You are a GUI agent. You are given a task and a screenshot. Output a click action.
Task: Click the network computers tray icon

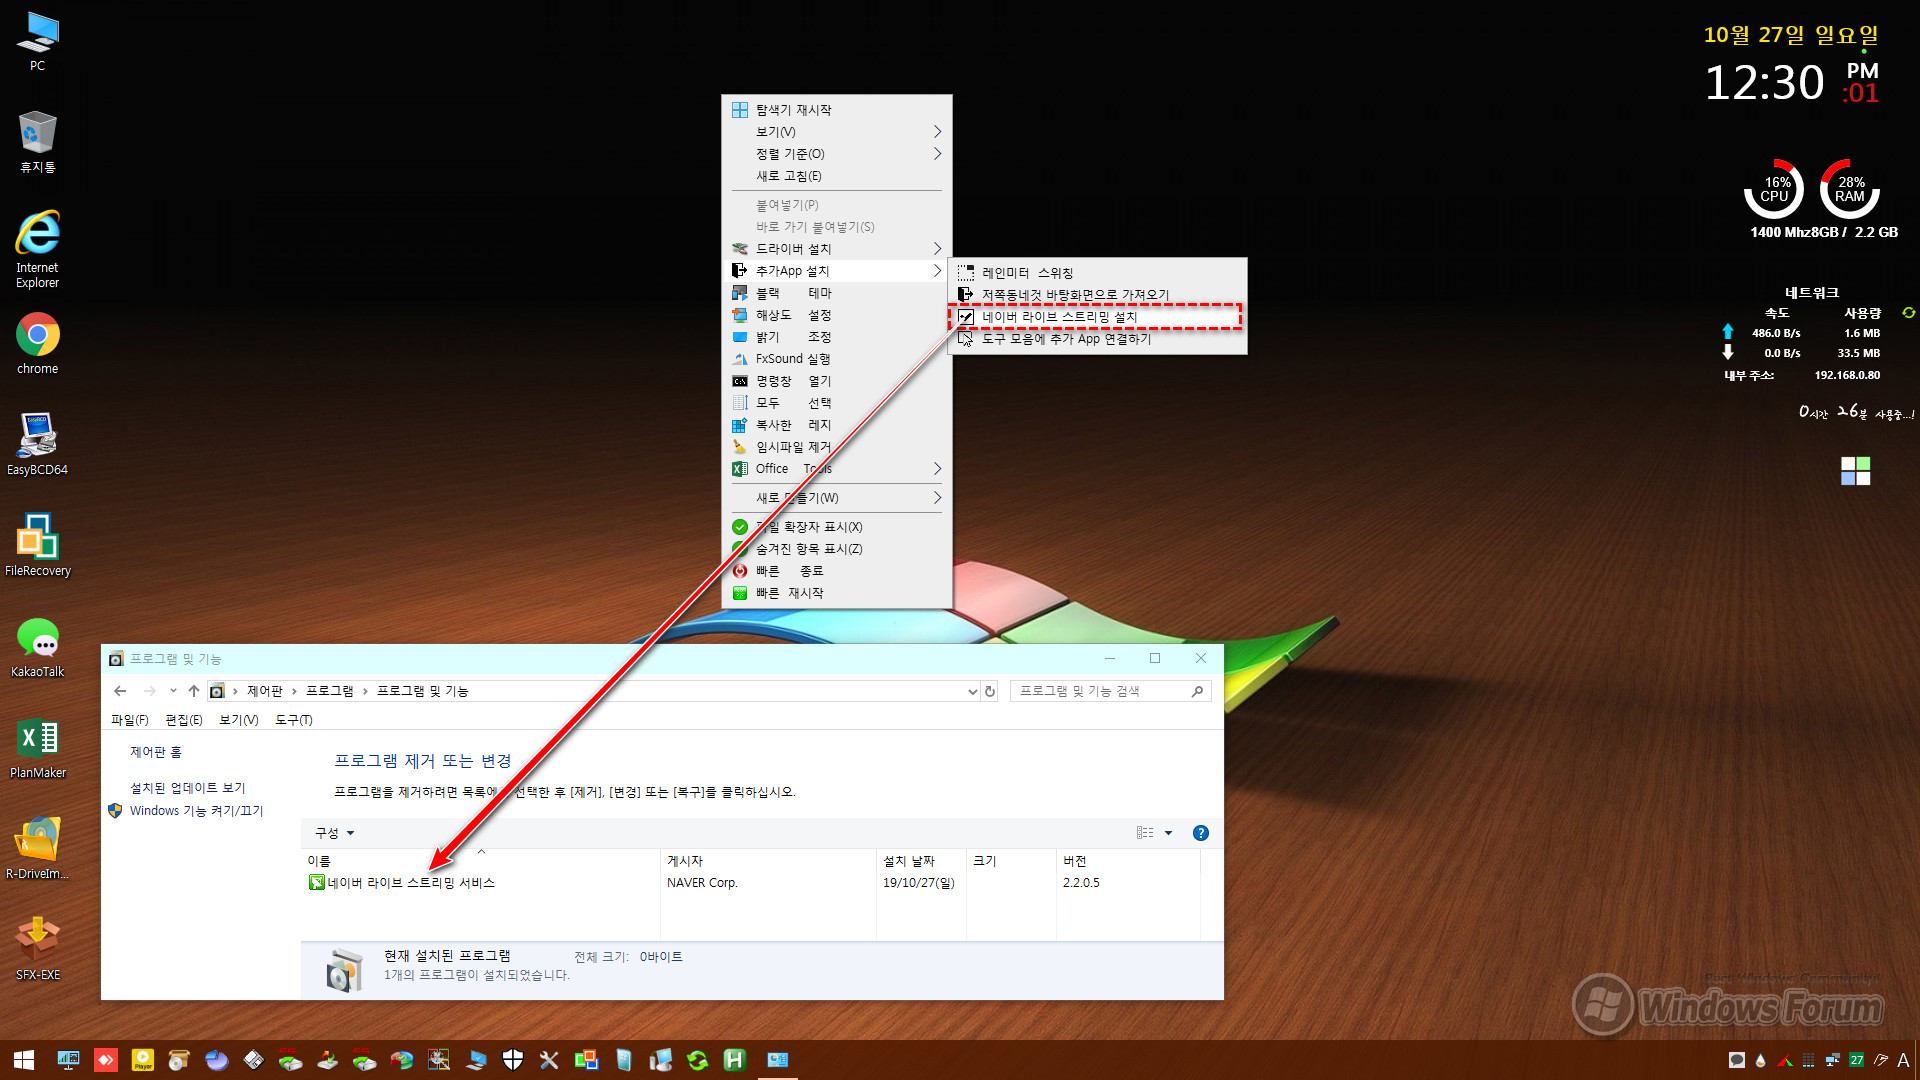1832,1060
